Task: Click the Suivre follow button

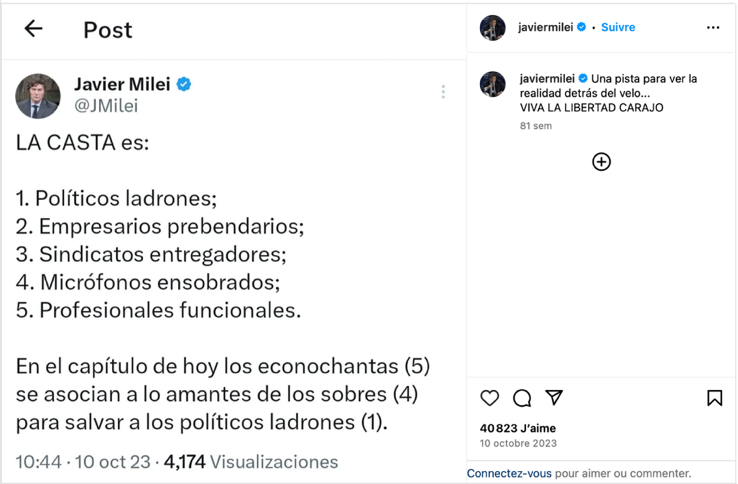Action: 618,28
